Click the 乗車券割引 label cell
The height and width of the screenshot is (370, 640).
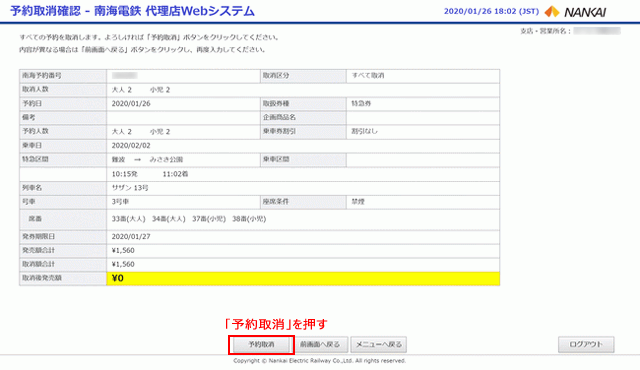[x=303, y=131]
